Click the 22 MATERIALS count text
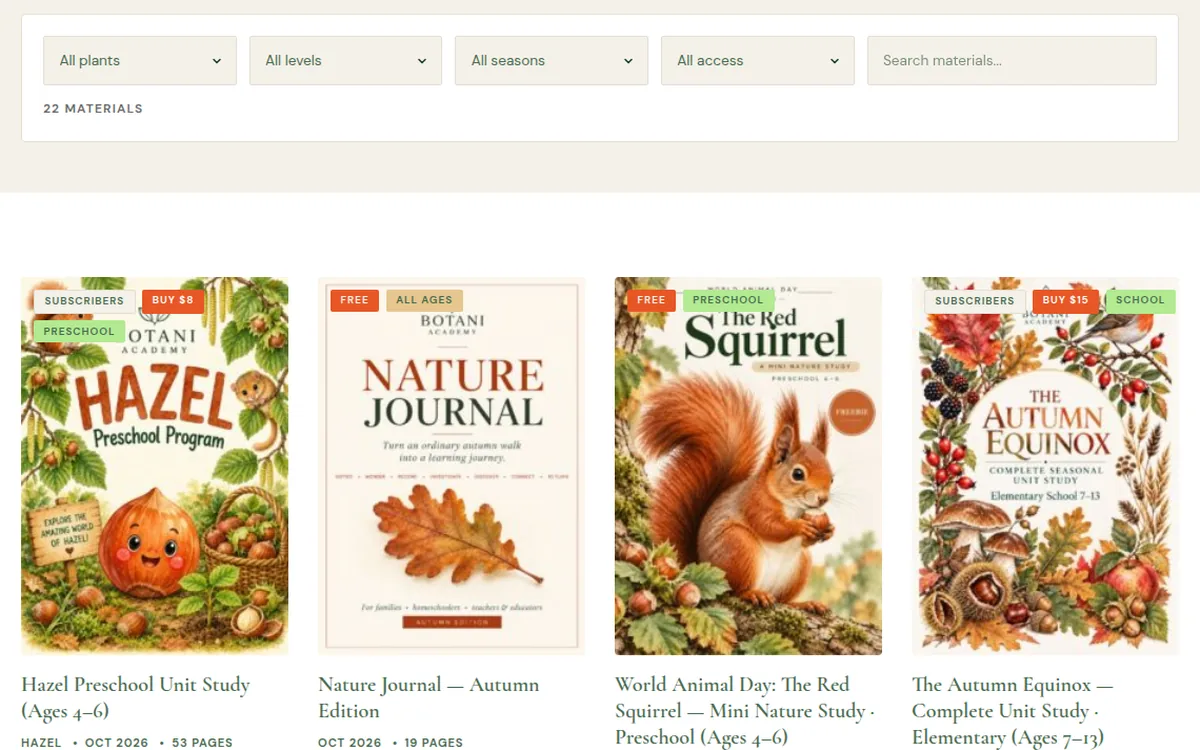 click(x=93, y=108)
